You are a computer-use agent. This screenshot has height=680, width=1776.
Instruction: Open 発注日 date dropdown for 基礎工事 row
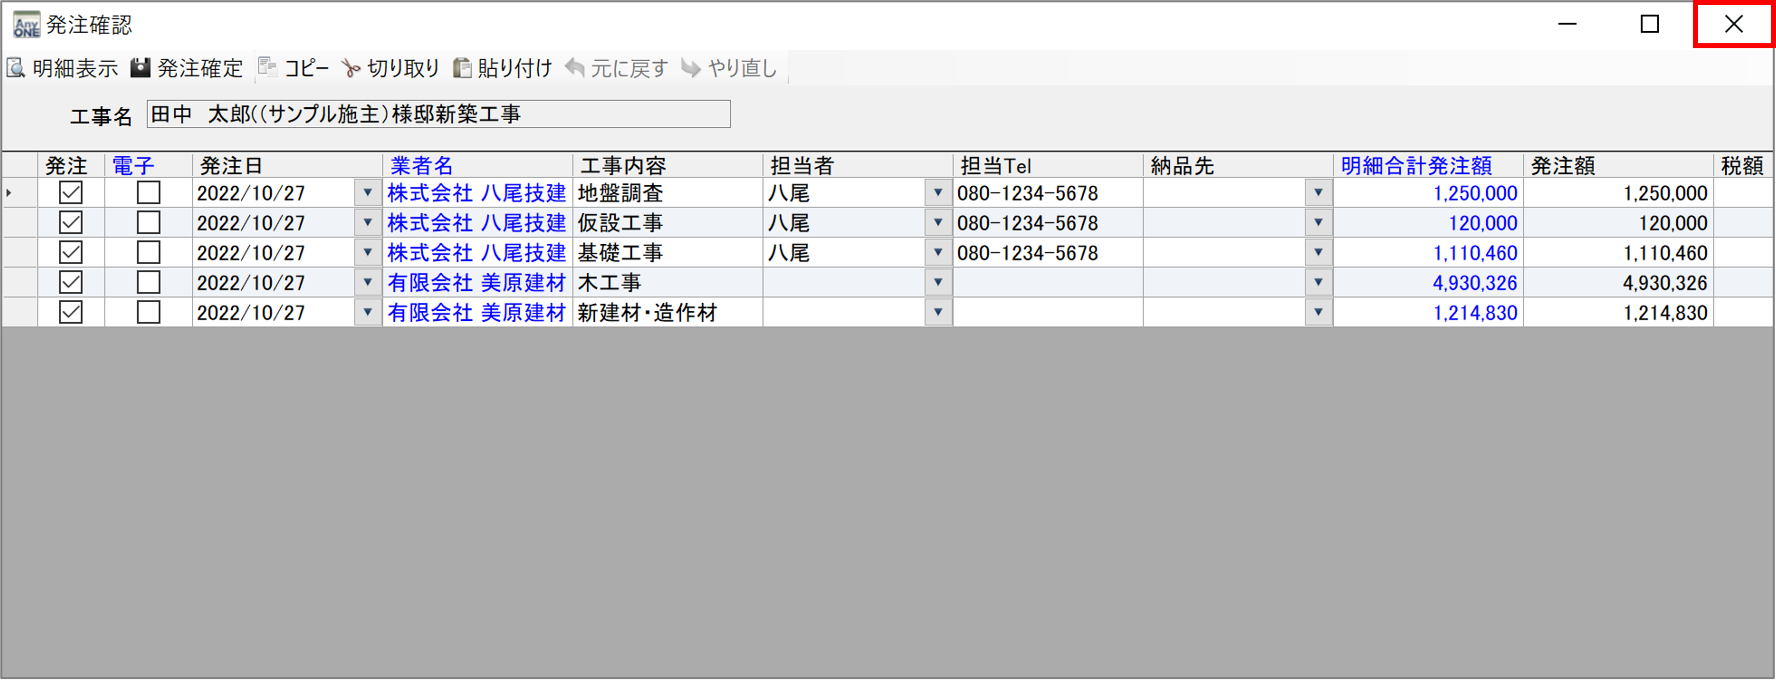pos(367,253)
